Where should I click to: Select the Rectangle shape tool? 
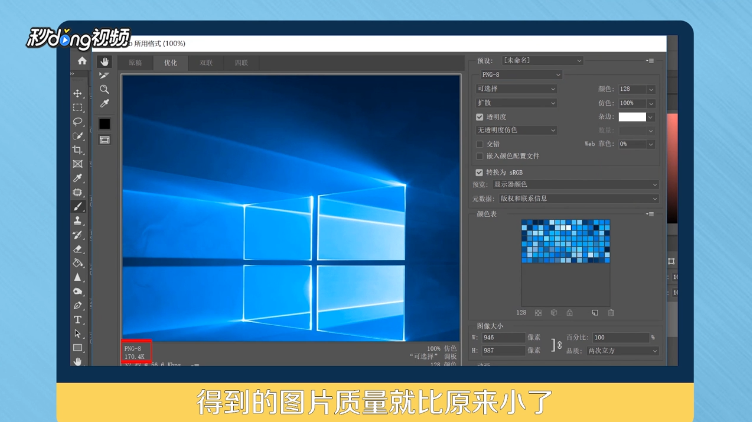pyautogui.click(x=77, y=348)
